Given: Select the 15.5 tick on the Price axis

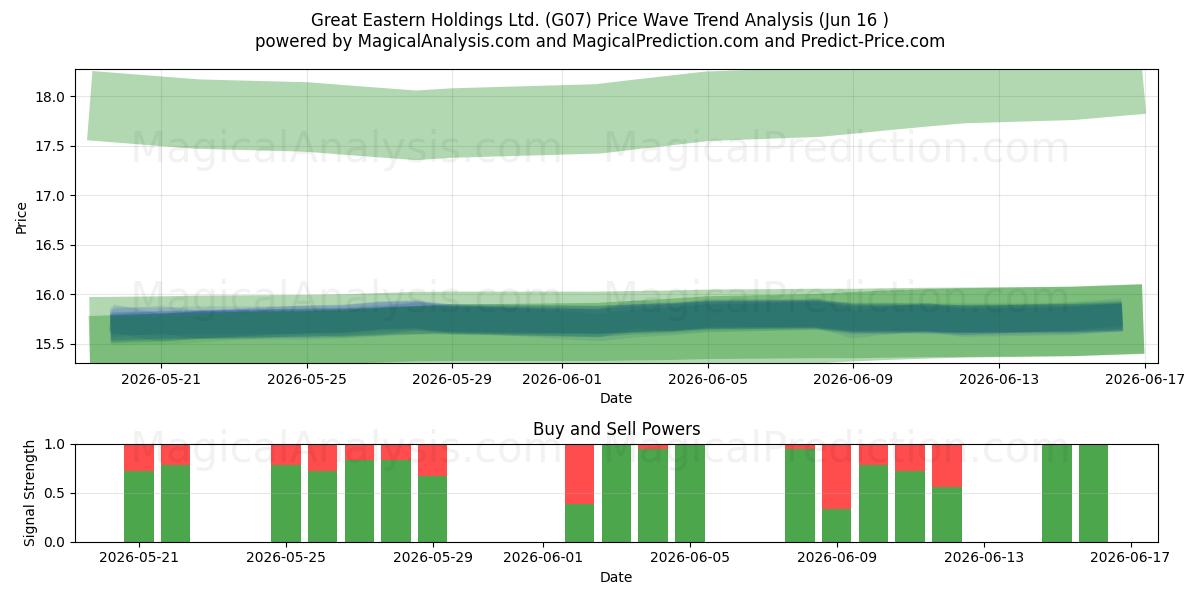Looking at the screenshot, I should [x=50, y=344].
